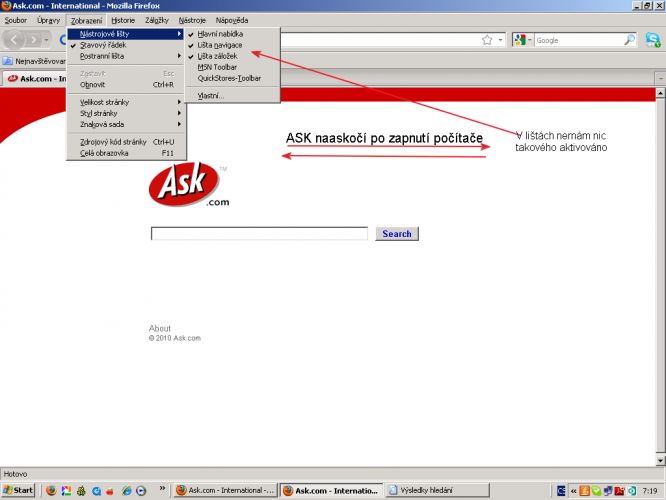Image resolution: width=666 pixels, height=500 pixels.
Task: Click the orange tray icon next to the tray chevron
Action: [584, 491]
